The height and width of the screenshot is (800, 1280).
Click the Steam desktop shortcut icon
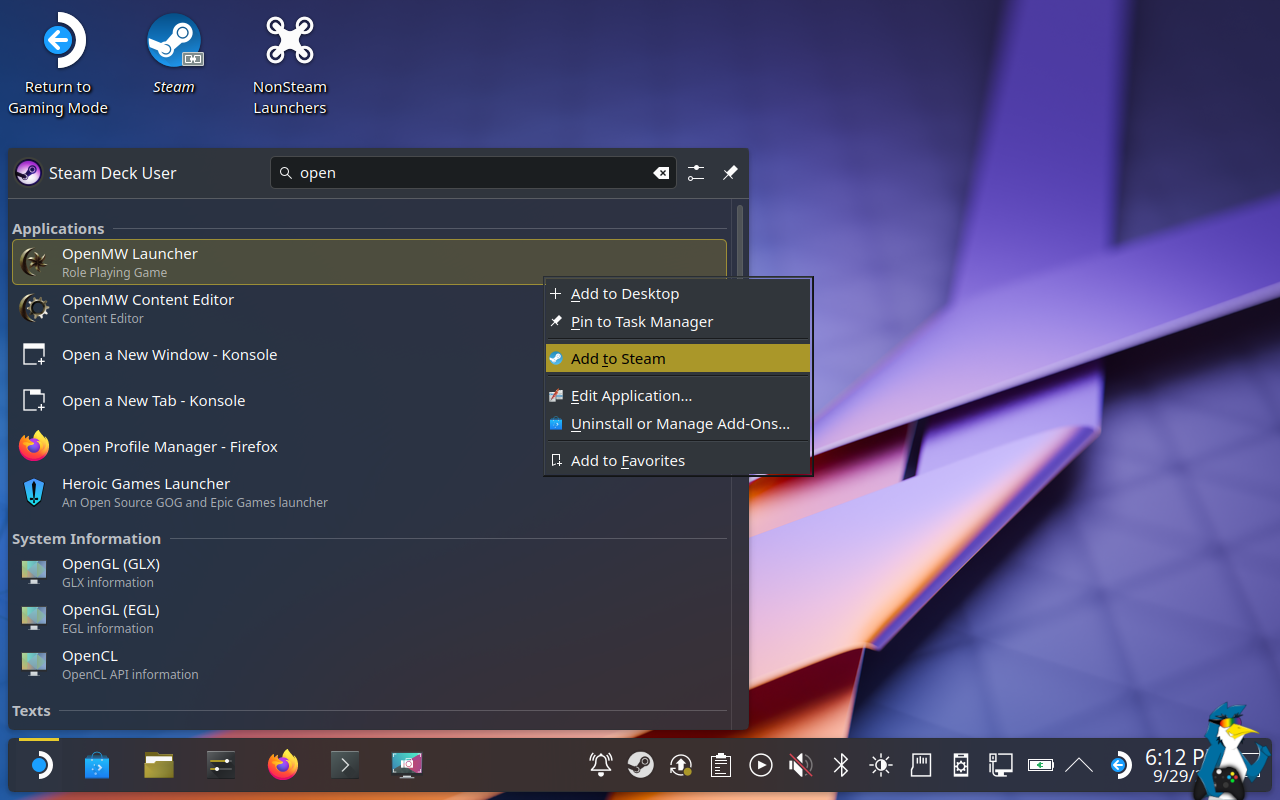point(174,42)
